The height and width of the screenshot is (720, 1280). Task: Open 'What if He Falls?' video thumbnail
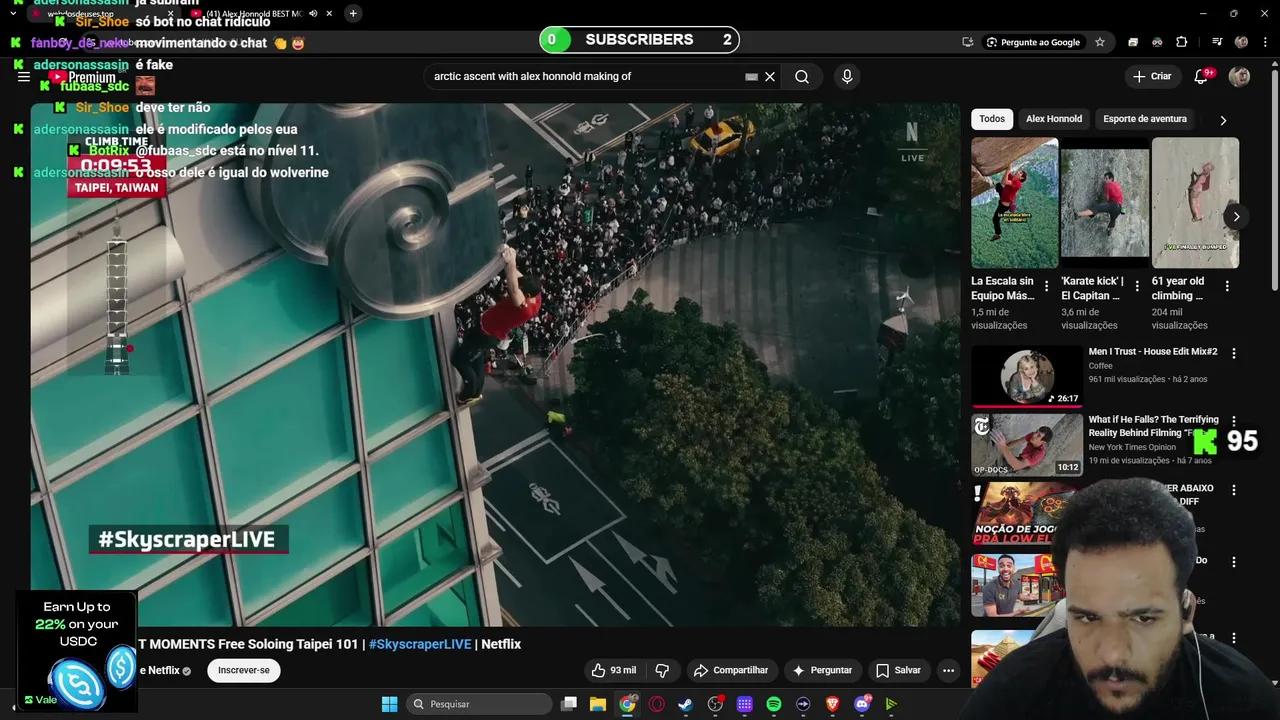click(1026, 445)
